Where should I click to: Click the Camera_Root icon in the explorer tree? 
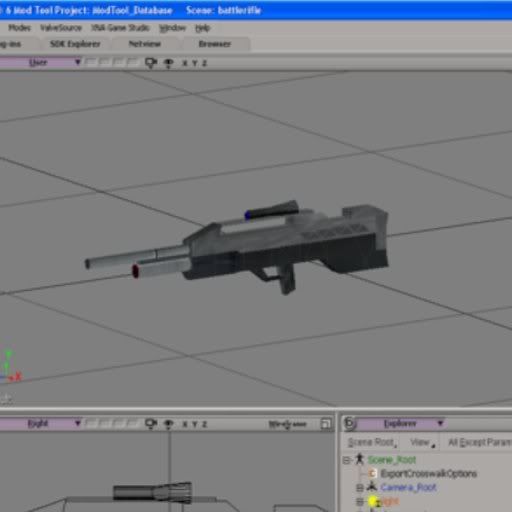click(372, 487)
